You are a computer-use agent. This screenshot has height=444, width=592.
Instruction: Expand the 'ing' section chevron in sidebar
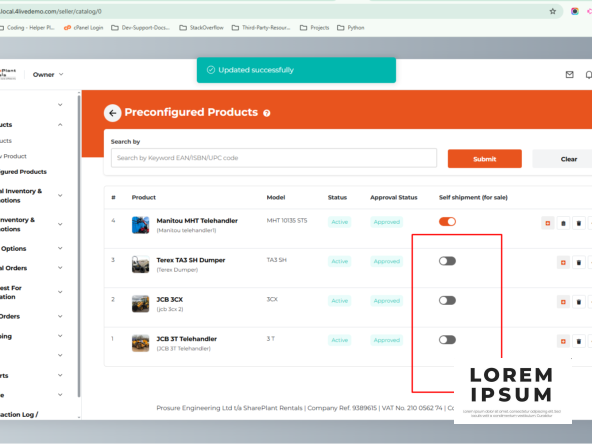tap(60, 336)
